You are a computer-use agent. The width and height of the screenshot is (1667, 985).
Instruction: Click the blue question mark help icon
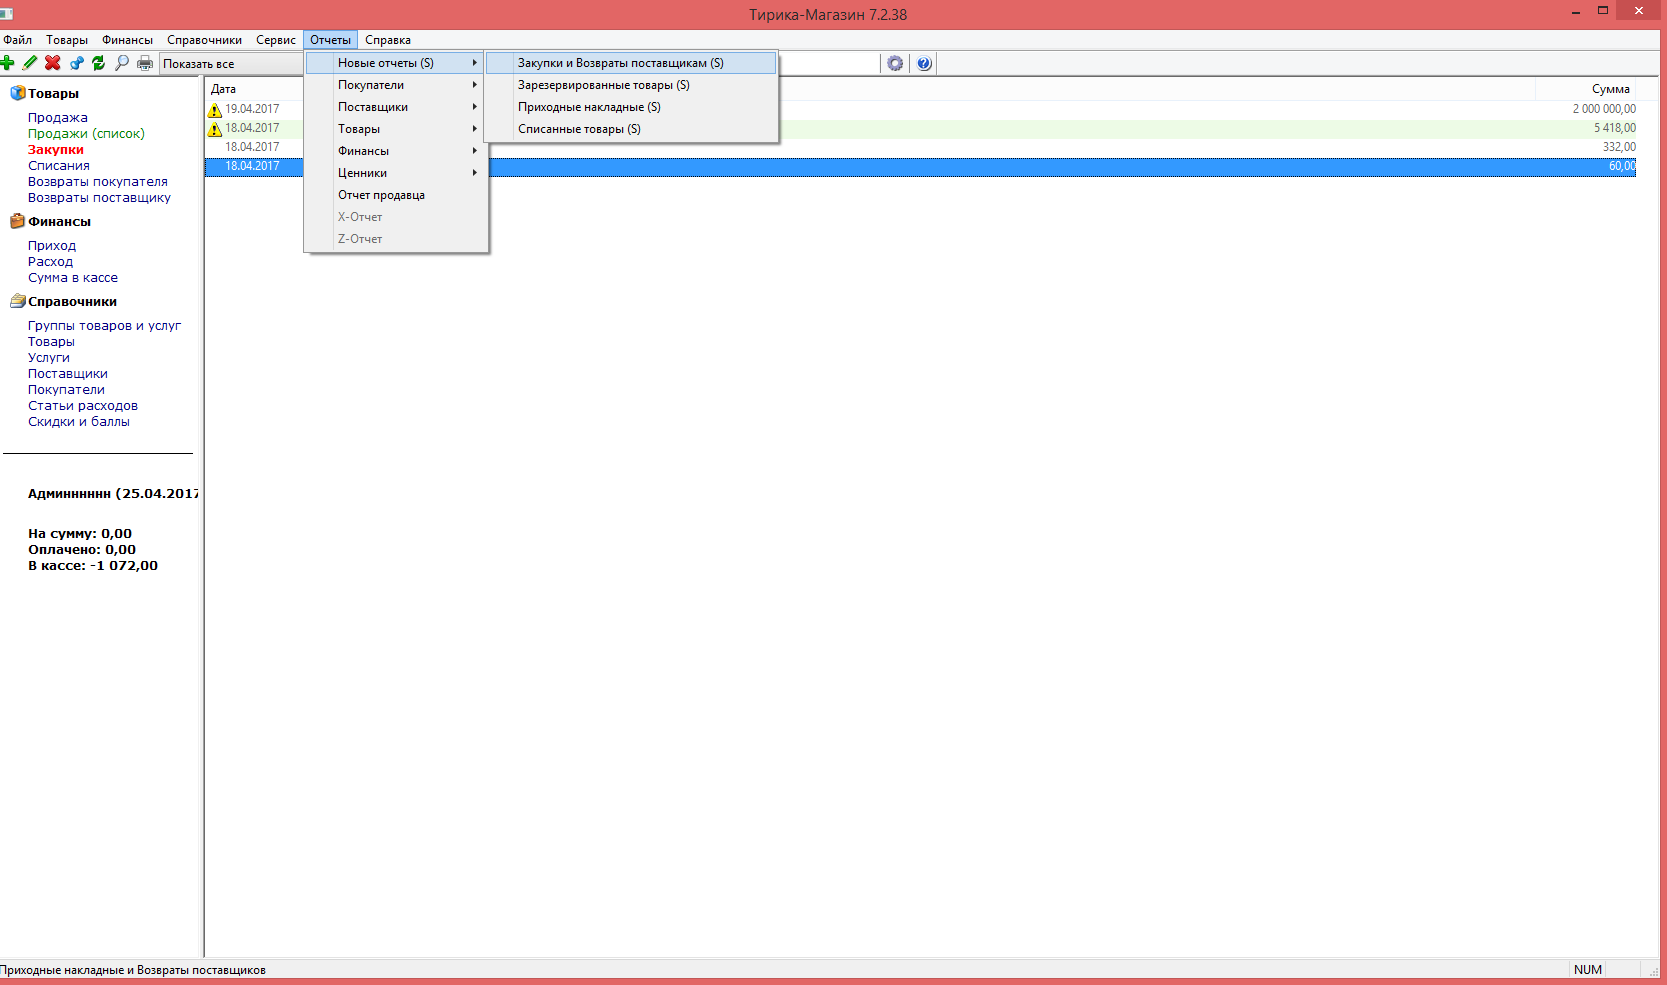tap(924, 63)
